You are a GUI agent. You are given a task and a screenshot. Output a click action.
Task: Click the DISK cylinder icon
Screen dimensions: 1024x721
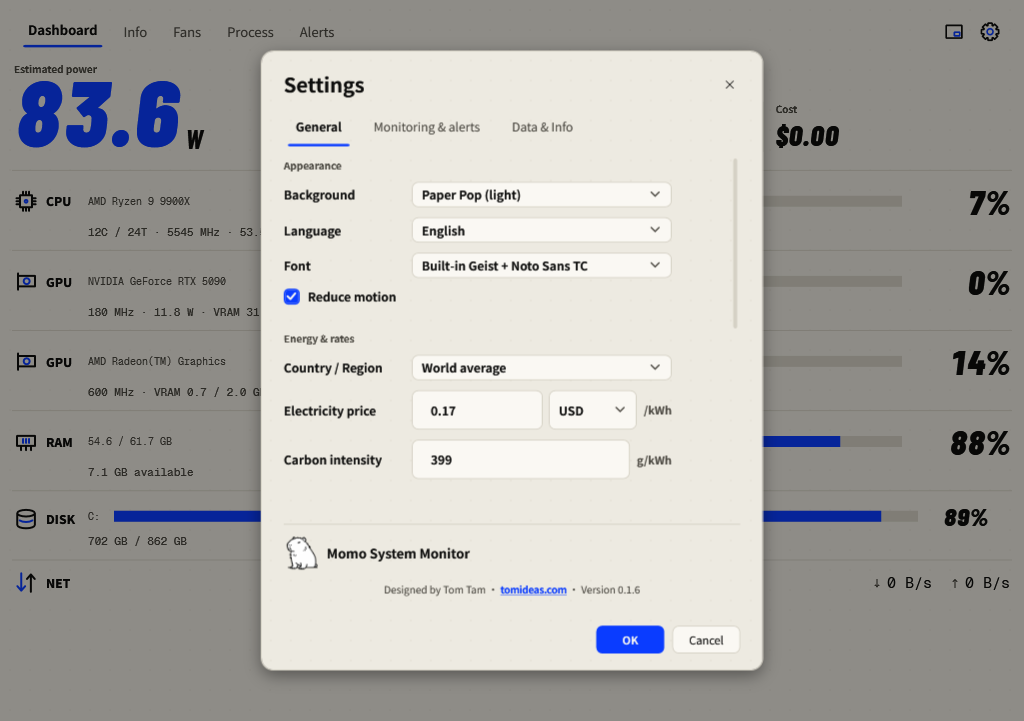(x=26, y=519)
